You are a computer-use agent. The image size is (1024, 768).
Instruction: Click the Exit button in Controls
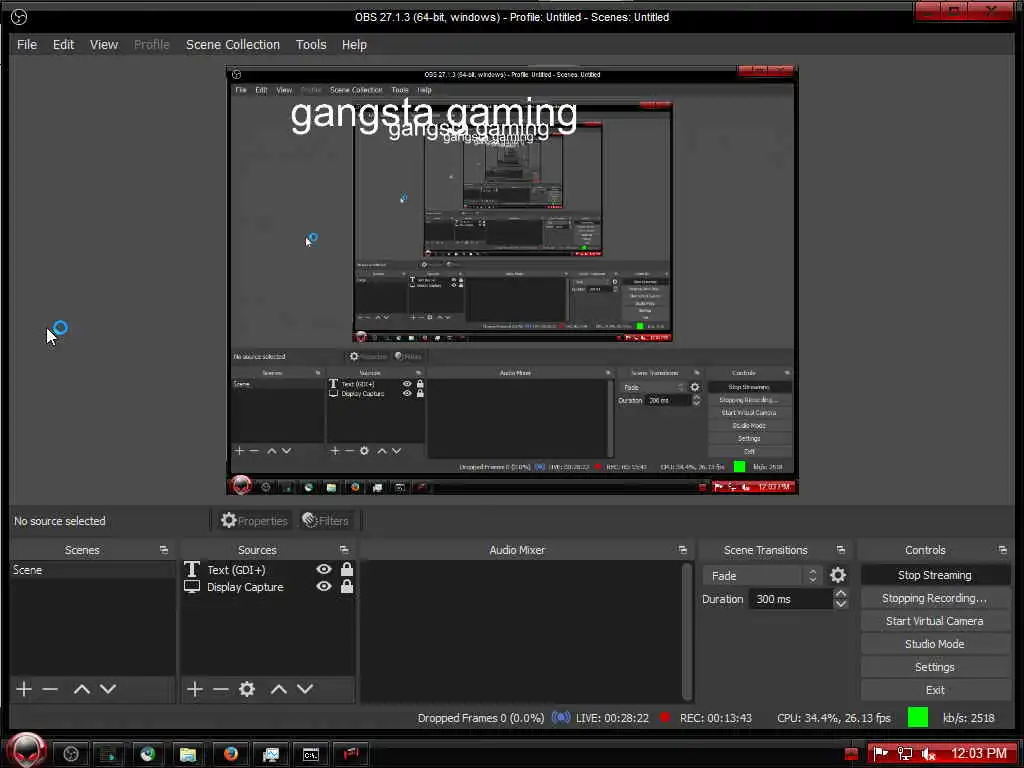click(x=935, y=690)
